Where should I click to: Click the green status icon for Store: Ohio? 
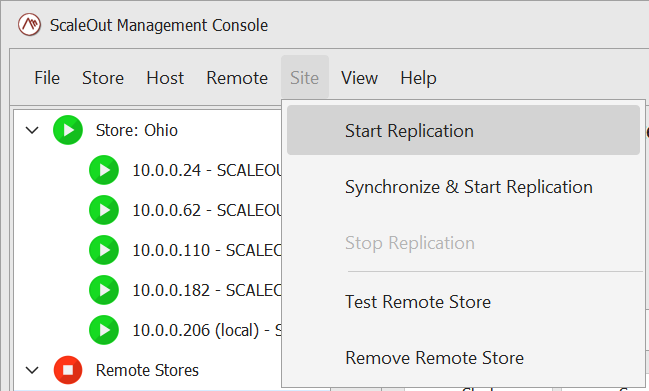68,130
